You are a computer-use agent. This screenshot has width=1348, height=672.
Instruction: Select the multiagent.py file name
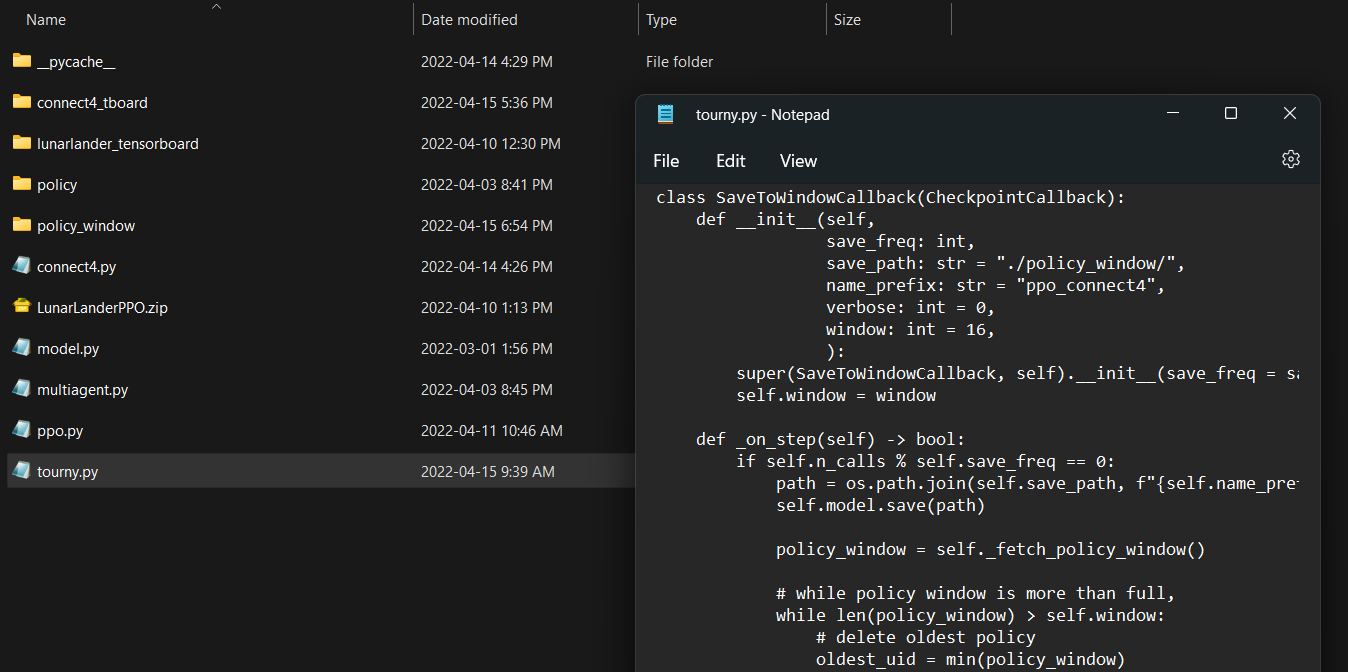tap(82, 390)
